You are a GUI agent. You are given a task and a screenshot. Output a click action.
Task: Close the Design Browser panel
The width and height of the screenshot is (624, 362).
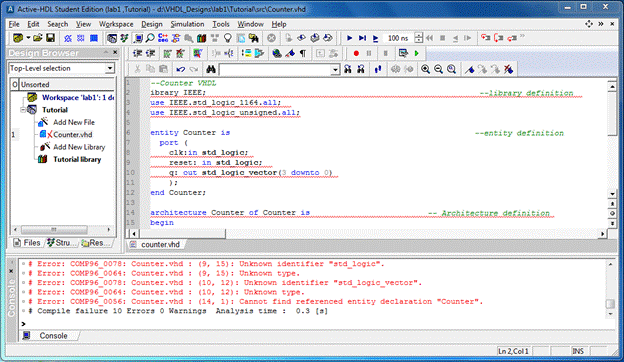(x=115, y=52)
